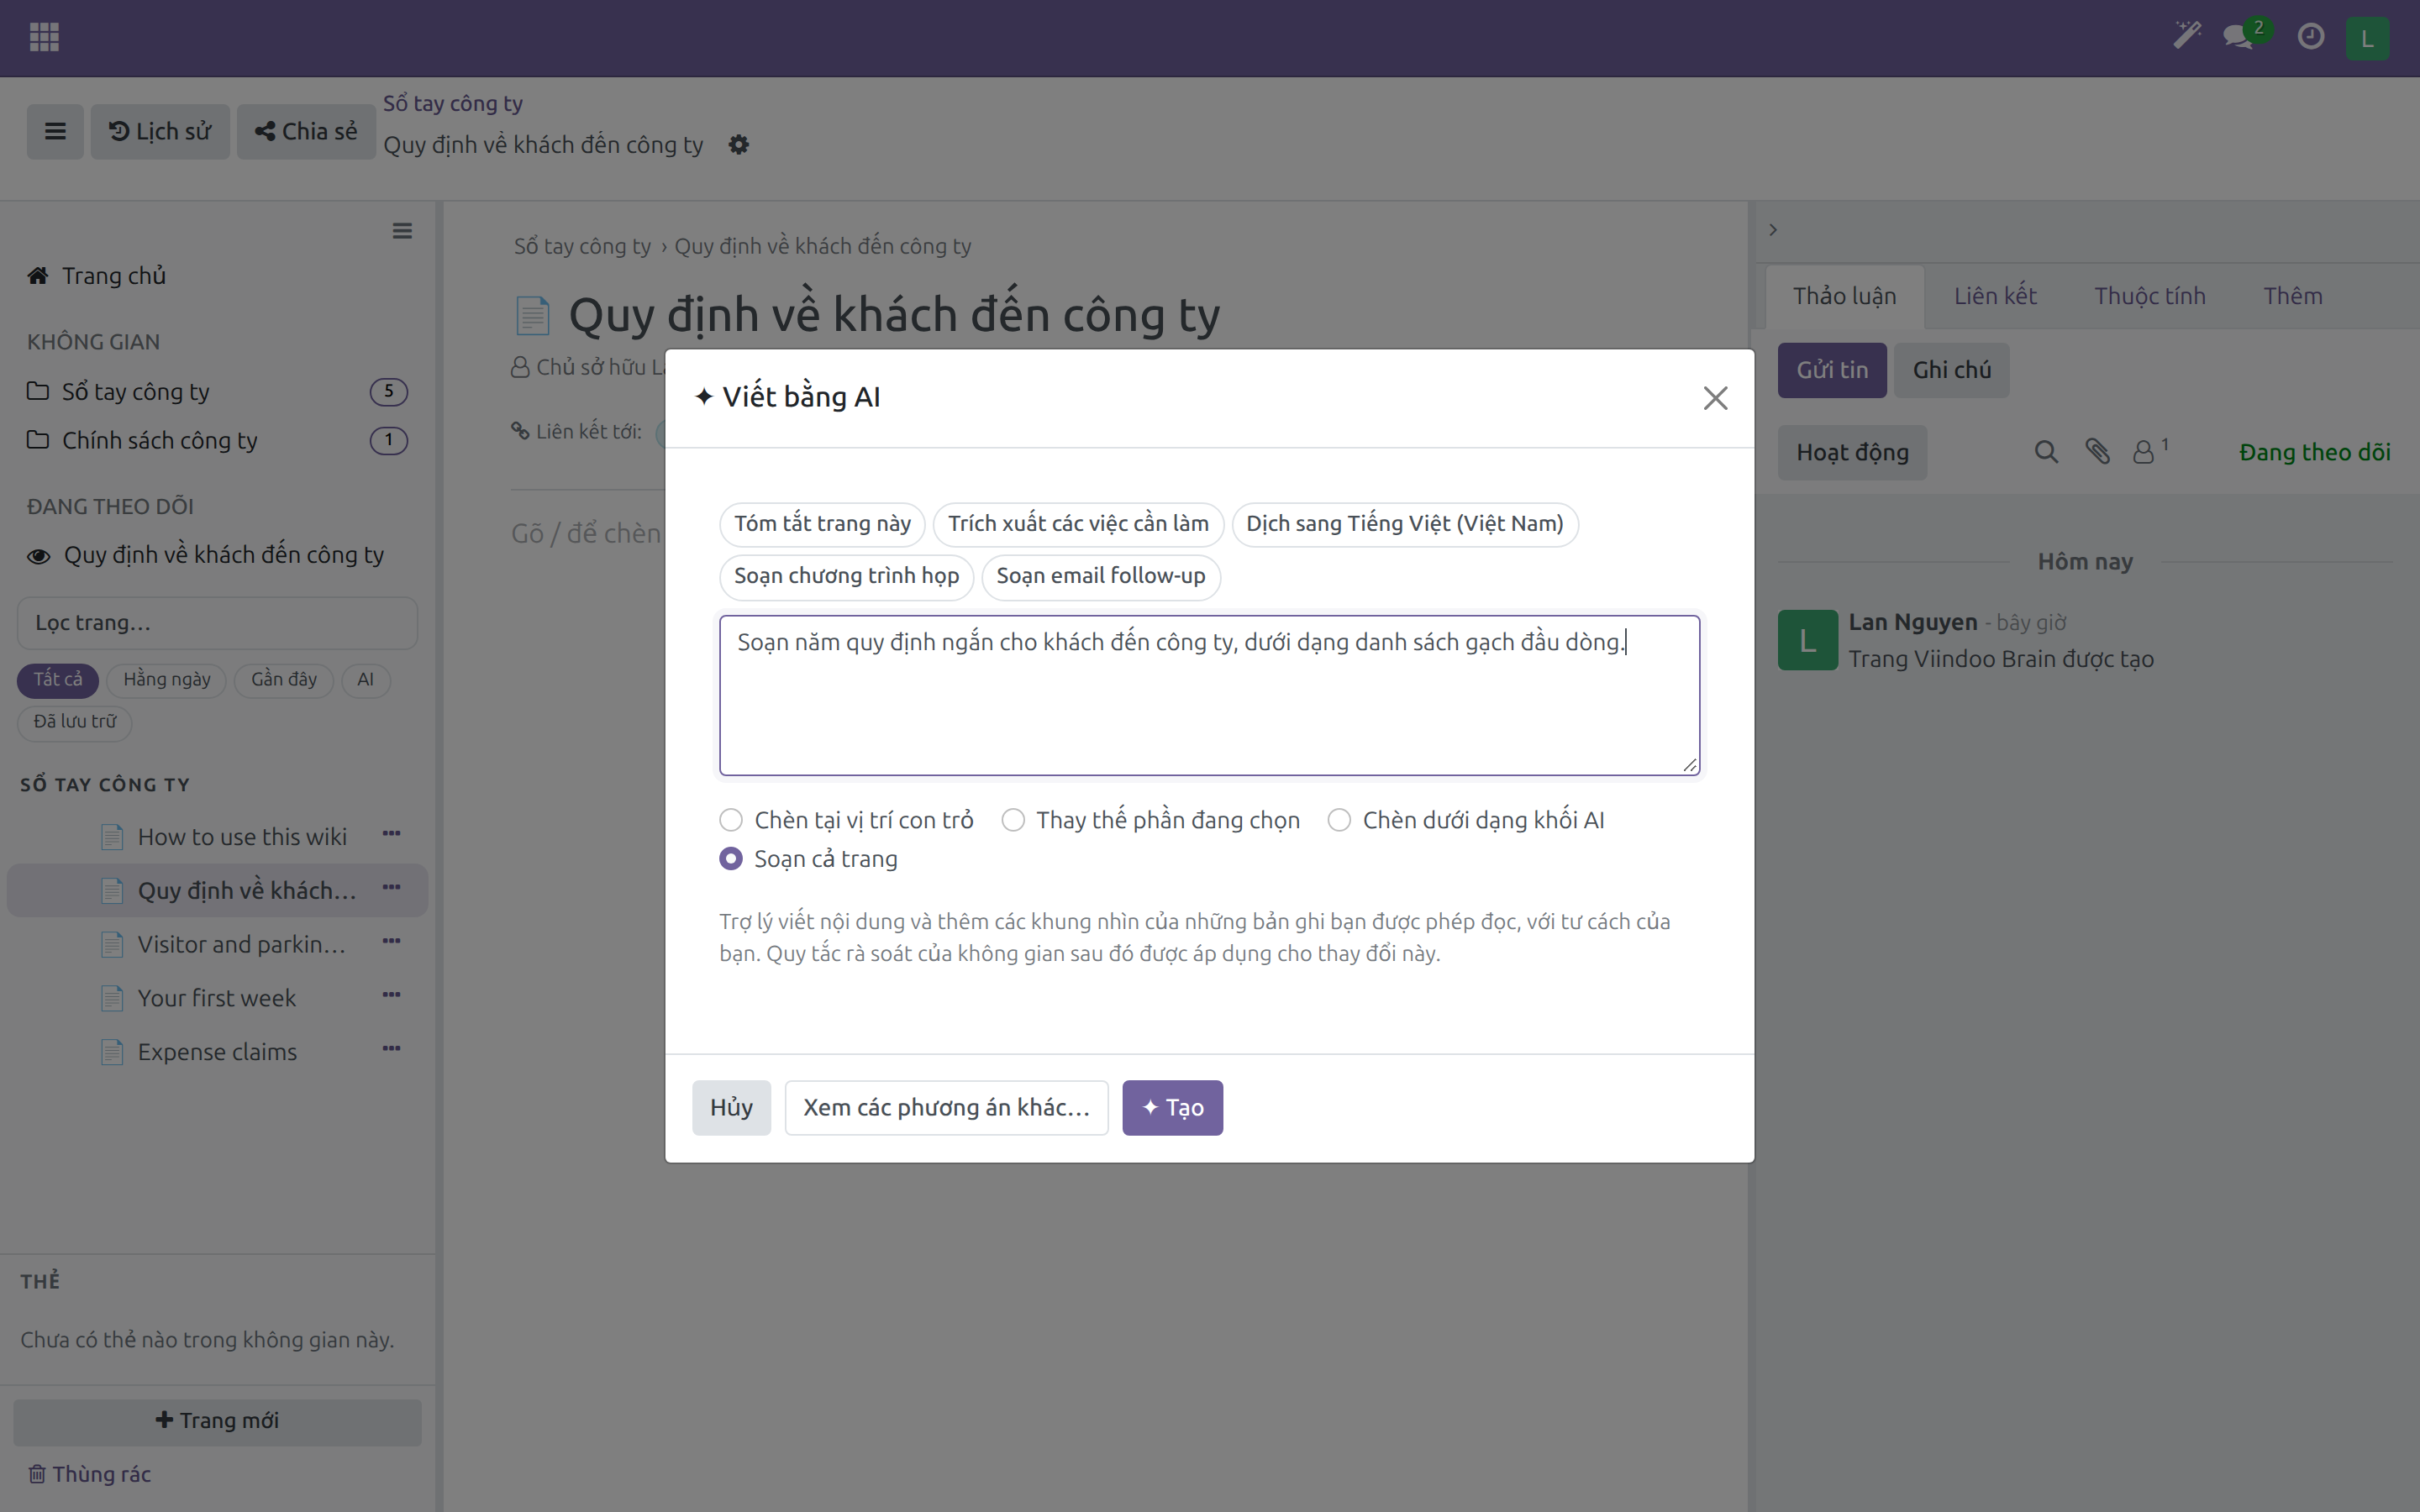Open options dots for How to use this wiki
2420x1512 pixels.
pyautogui.click(x=392, y=834)
